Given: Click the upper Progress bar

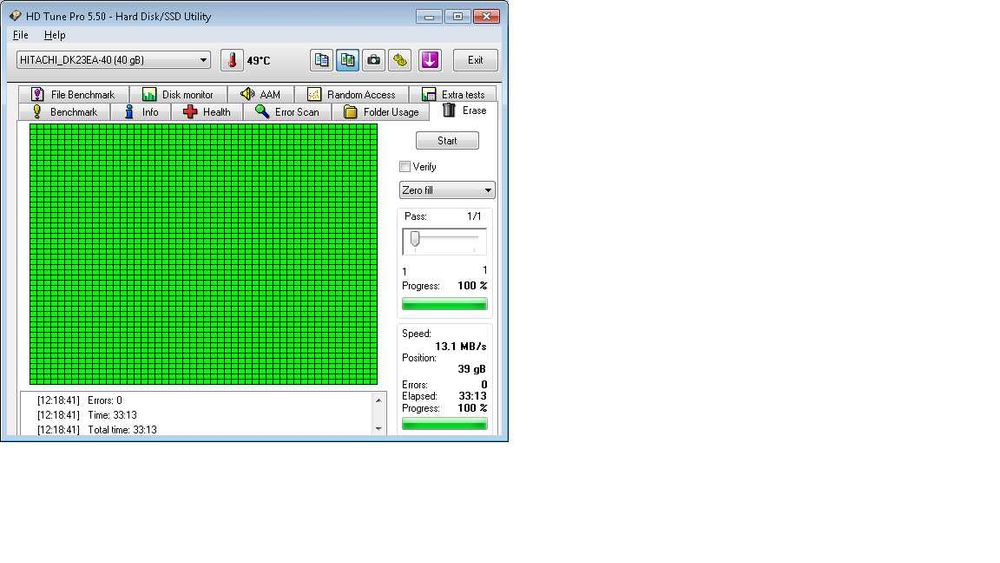Looking at the screenshot, I should (x=445, y=304).
